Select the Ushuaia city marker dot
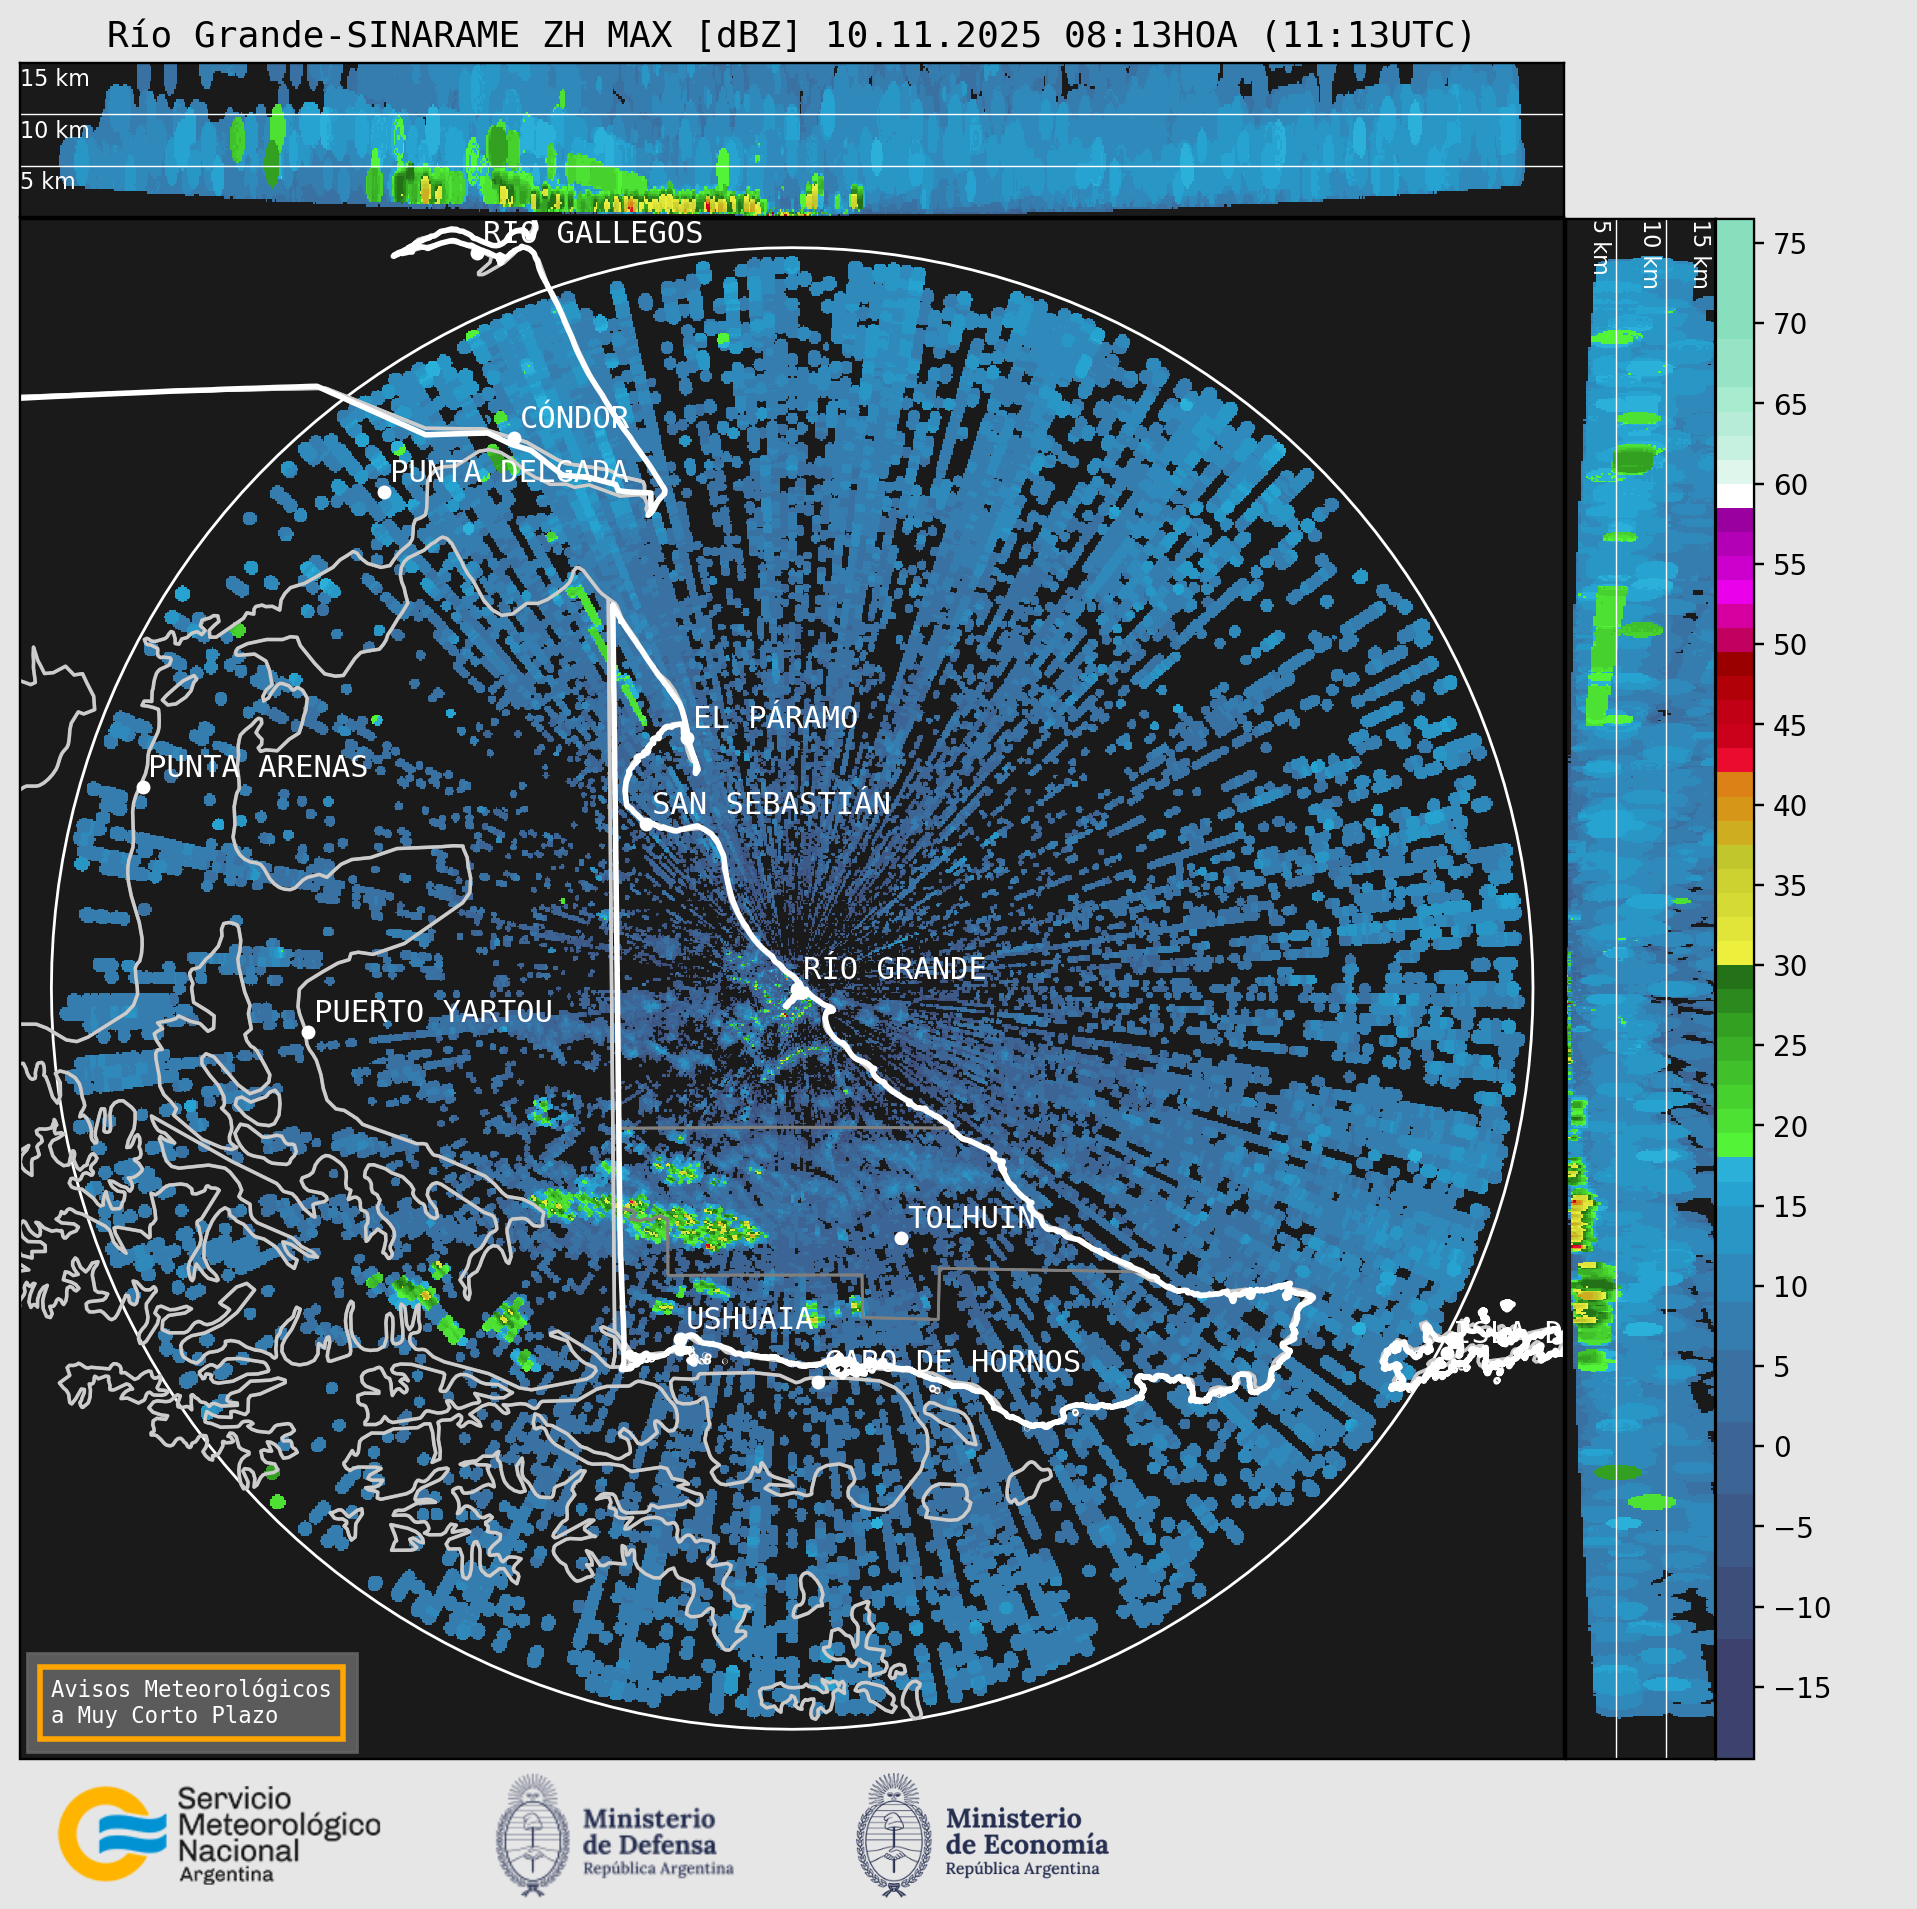This screenshot has height=1909, width=1917. [680, 1339]
